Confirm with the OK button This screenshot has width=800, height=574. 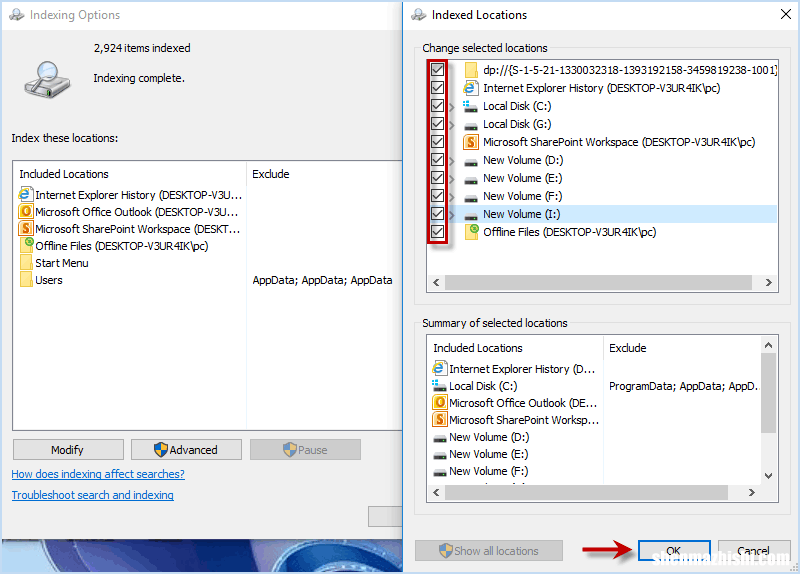coord(674,551)
